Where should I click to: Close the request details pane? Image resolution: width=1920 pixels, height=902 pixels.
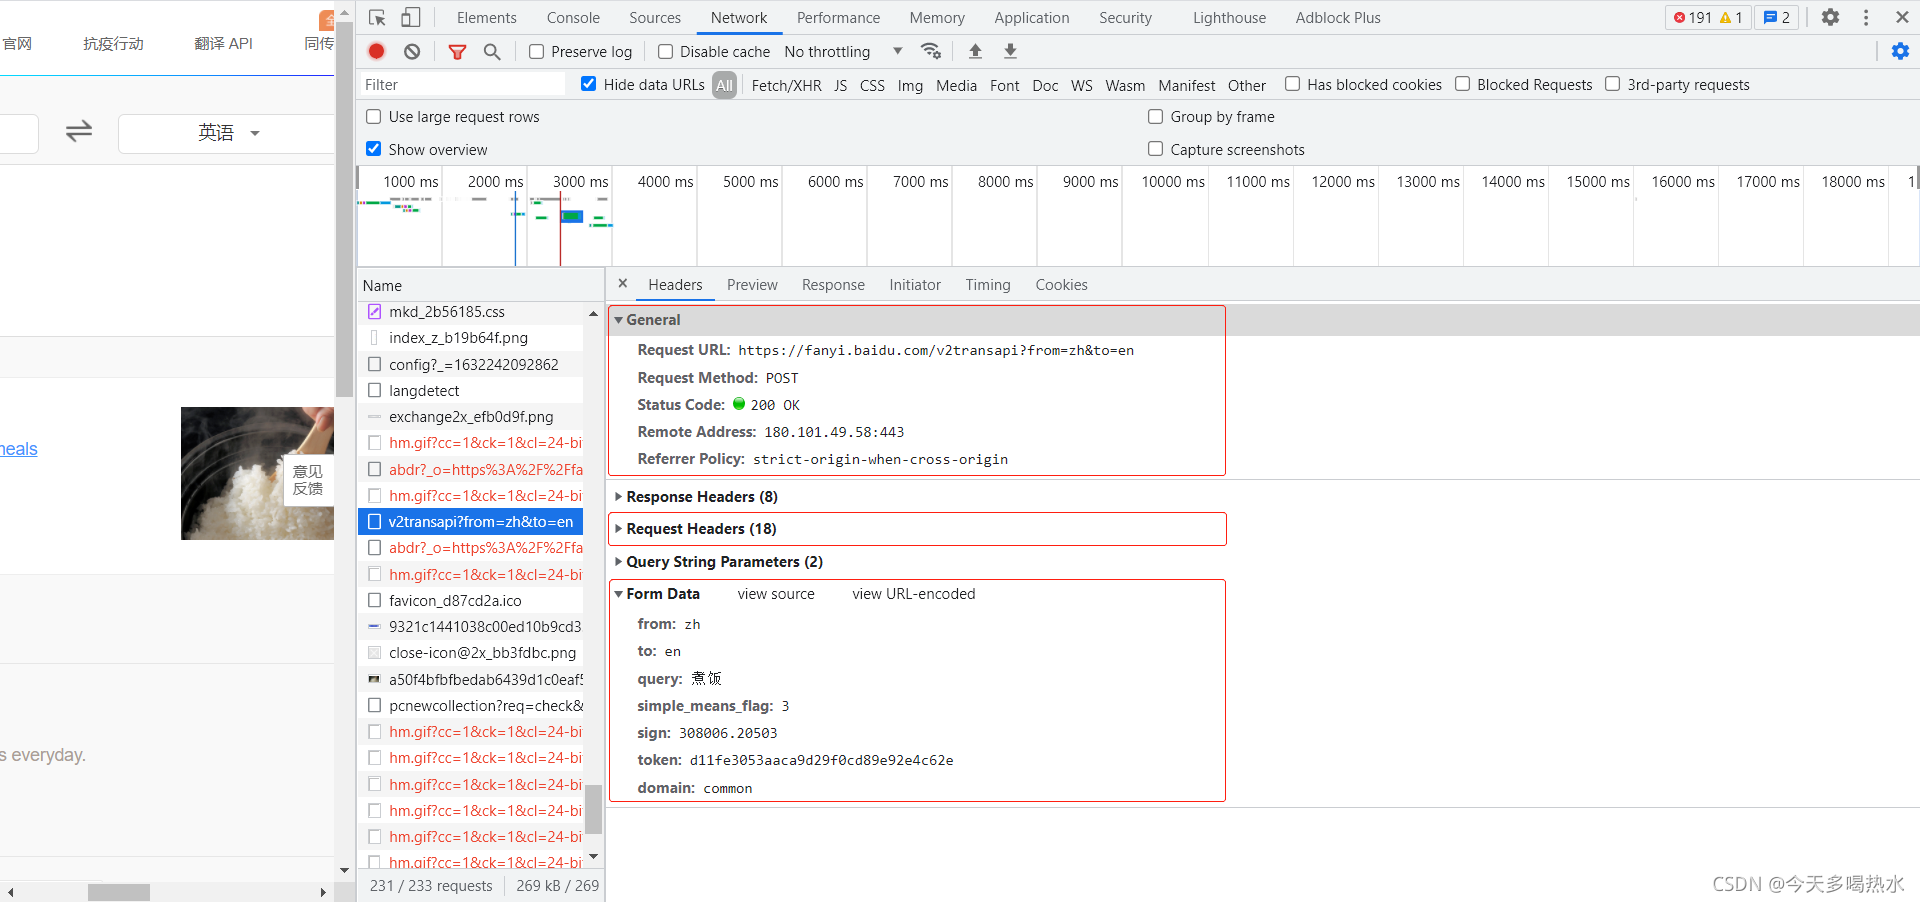click(x=623, y=284)
